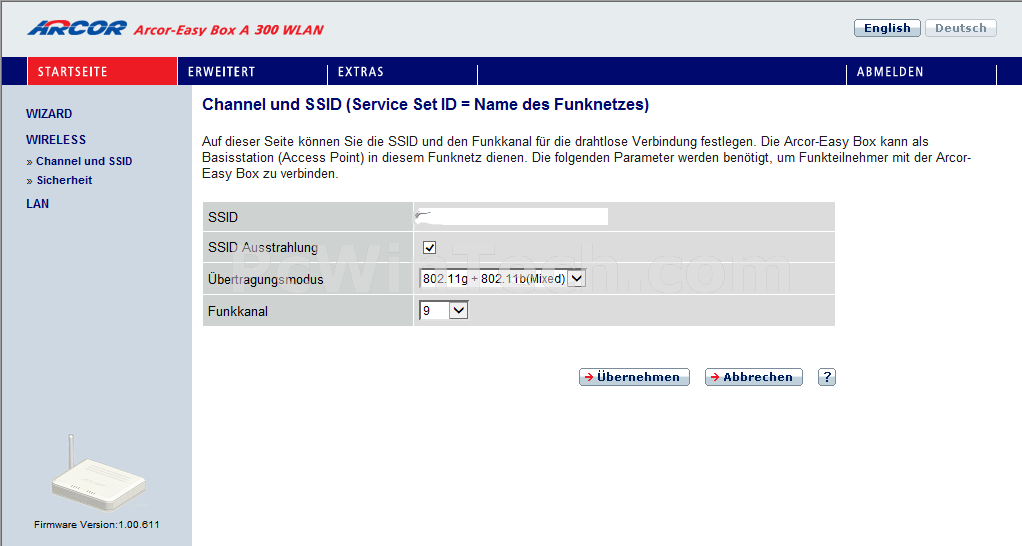
Task: Click the router device image
Action: (98, 474)
